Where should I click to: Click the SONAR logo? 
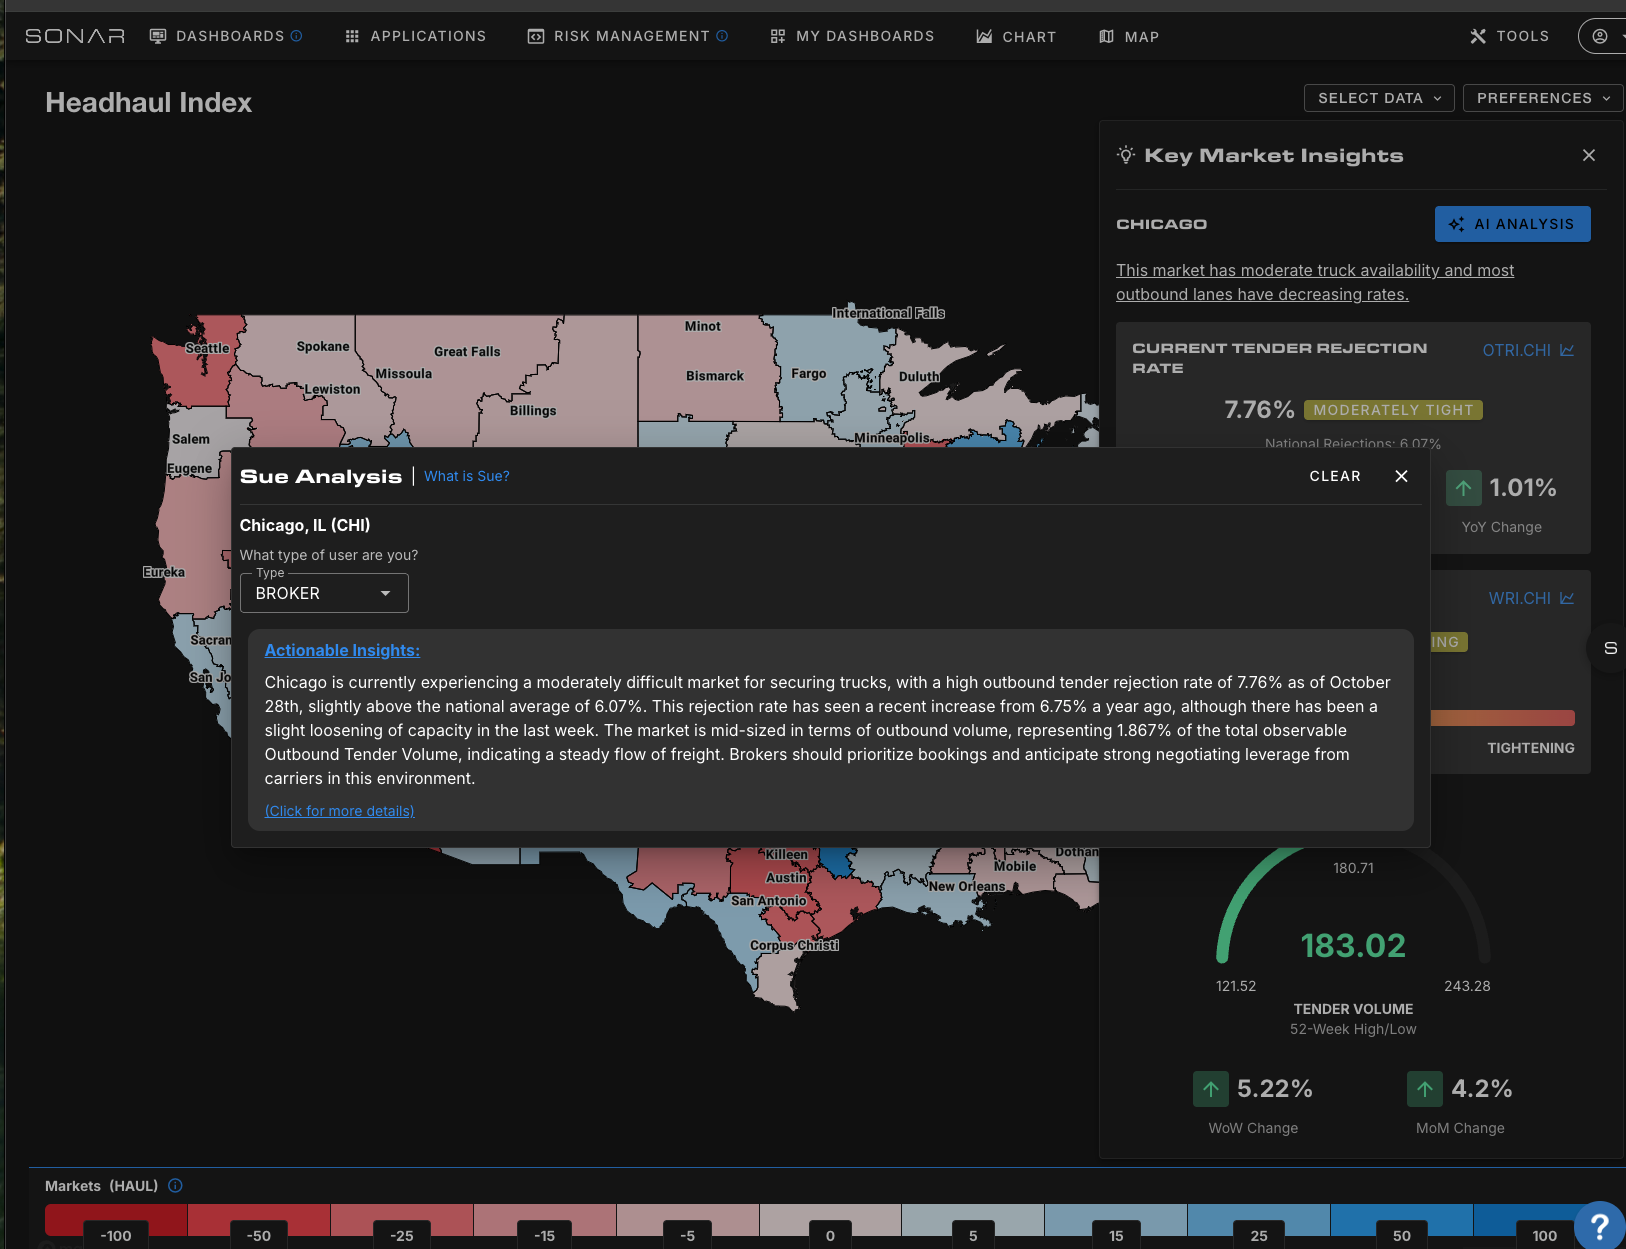coord(75,36)
